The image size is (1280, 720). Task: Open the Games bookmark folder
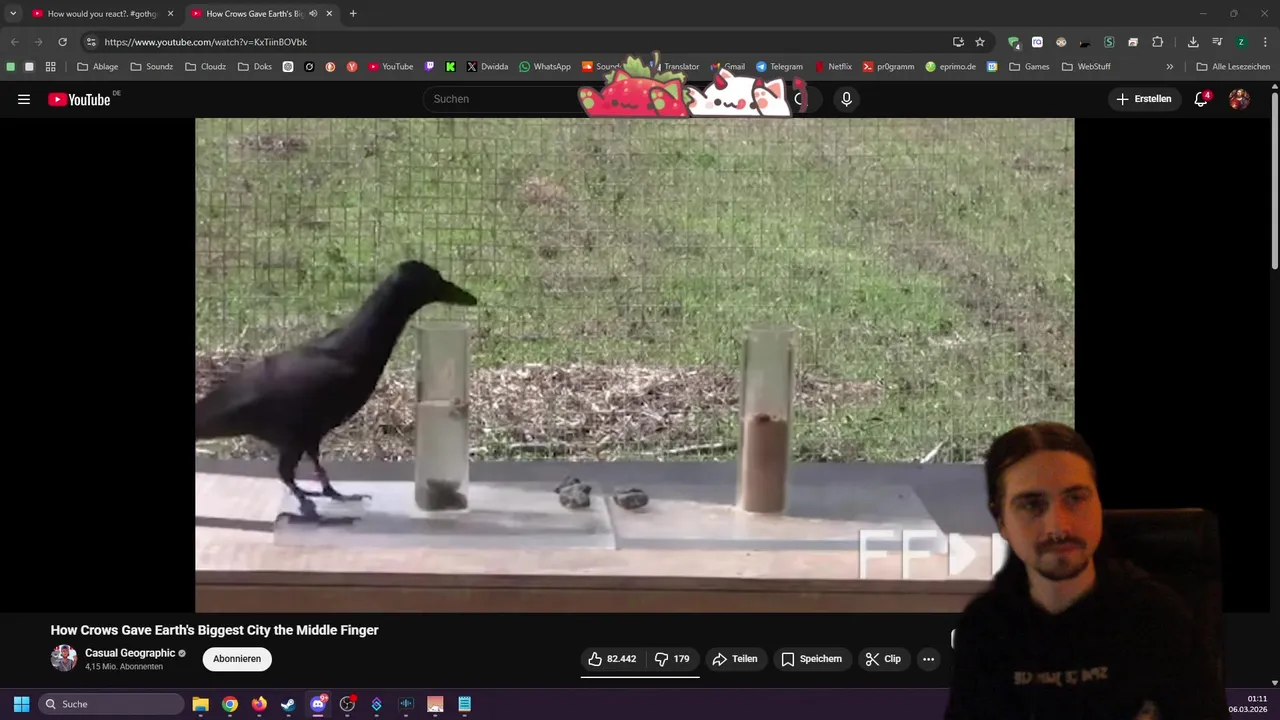tap(1030, 67)
